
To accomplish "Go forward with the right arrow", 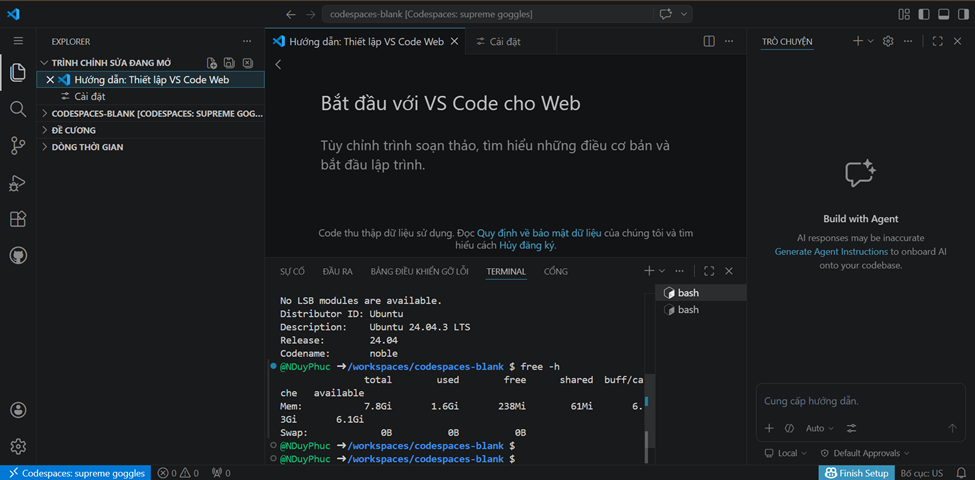I will 310,14.
